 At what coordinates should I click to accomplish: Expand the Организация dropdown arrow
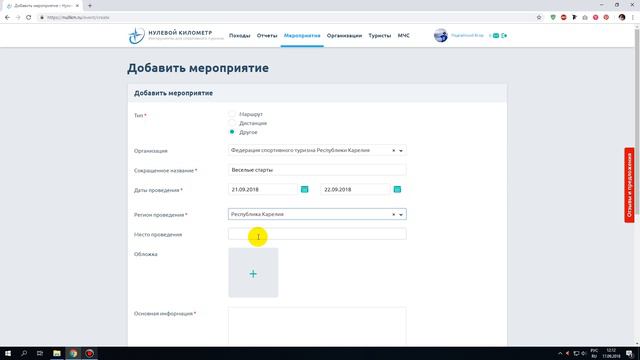point(401,151)
